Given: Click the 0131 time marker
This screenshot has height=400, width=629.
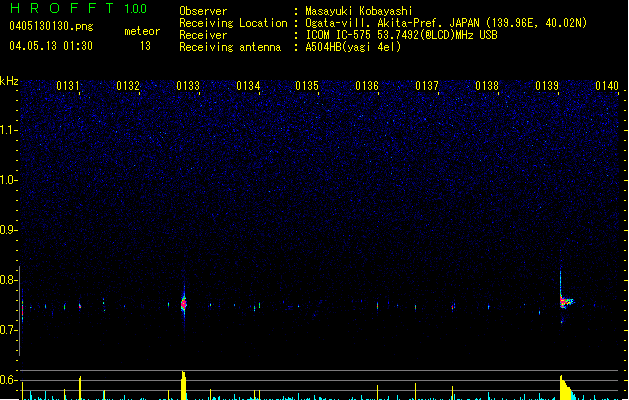Looking at the screenshot, I should coord(68,86).
